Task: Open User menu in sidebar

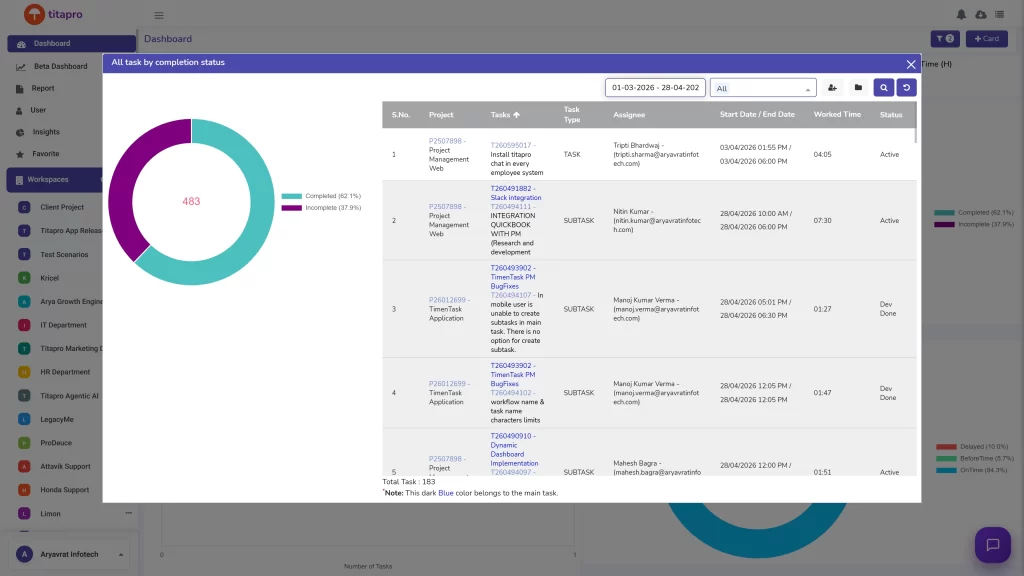Action: pyautogui.click(x=38, y=110)
